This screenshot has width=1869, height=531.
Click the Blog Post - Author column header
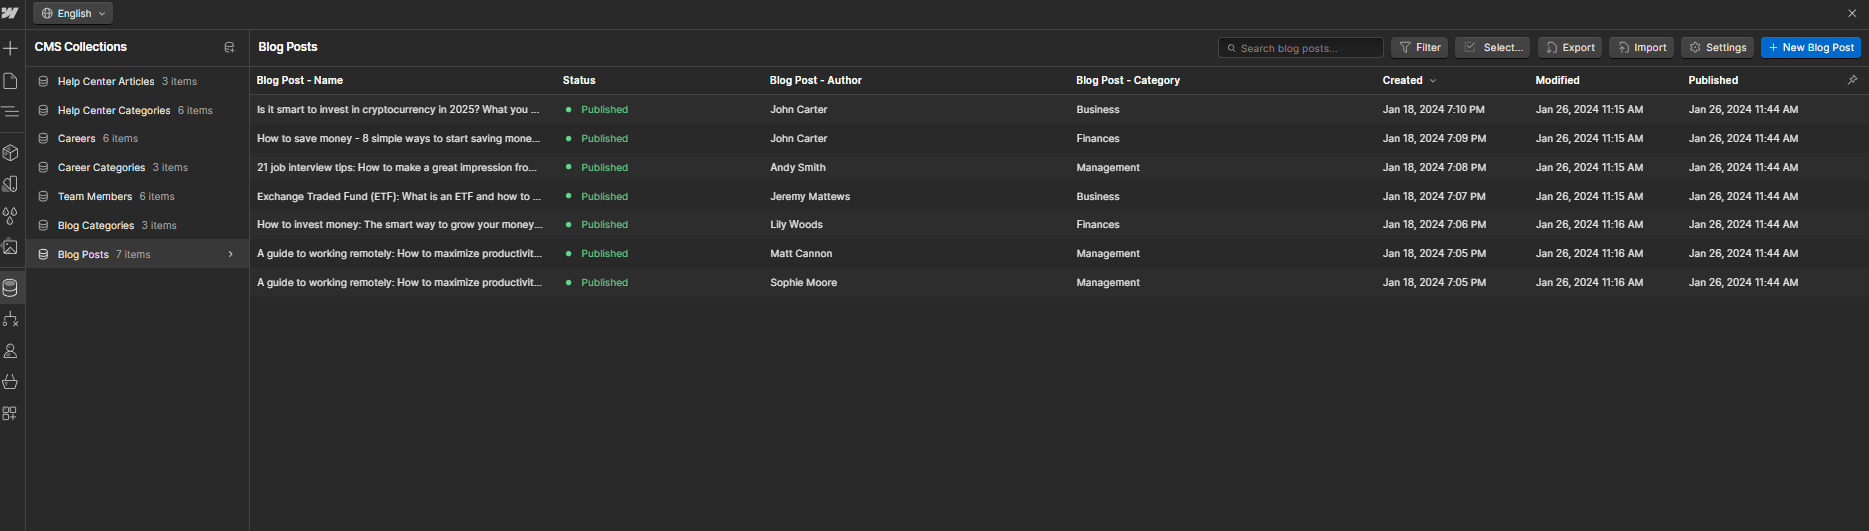pyautogui.click(x=816, y=80)
